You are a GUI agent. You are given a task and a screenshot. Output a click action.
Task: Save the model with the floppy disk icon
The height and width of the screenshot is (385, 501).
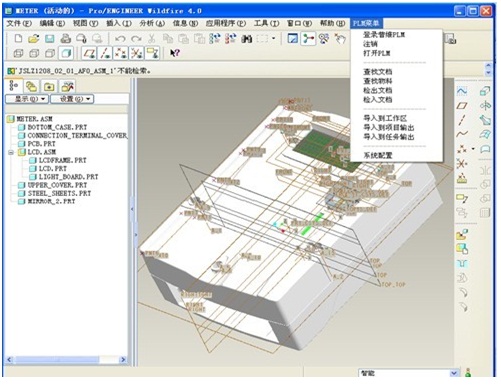[50, 39]
